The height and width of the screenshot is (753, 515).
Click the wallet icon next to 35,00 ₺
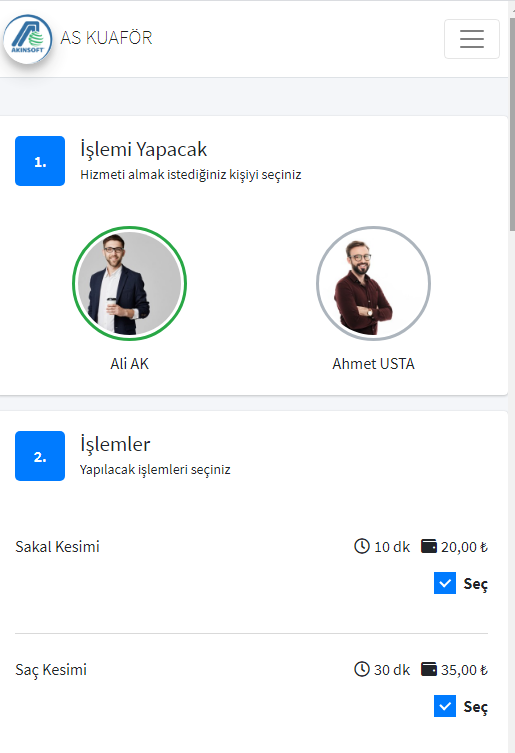[429, 669]
